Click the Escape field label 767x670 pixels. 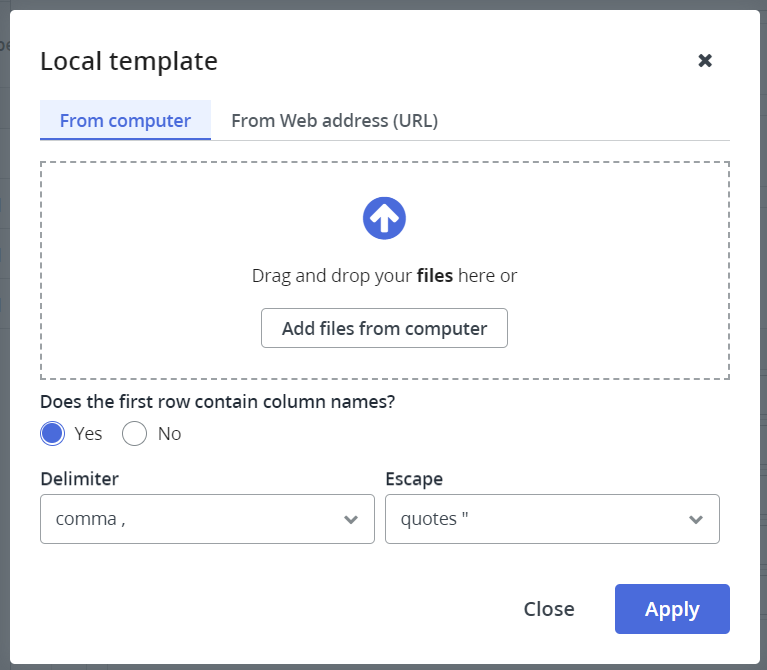tap(413, 479)
